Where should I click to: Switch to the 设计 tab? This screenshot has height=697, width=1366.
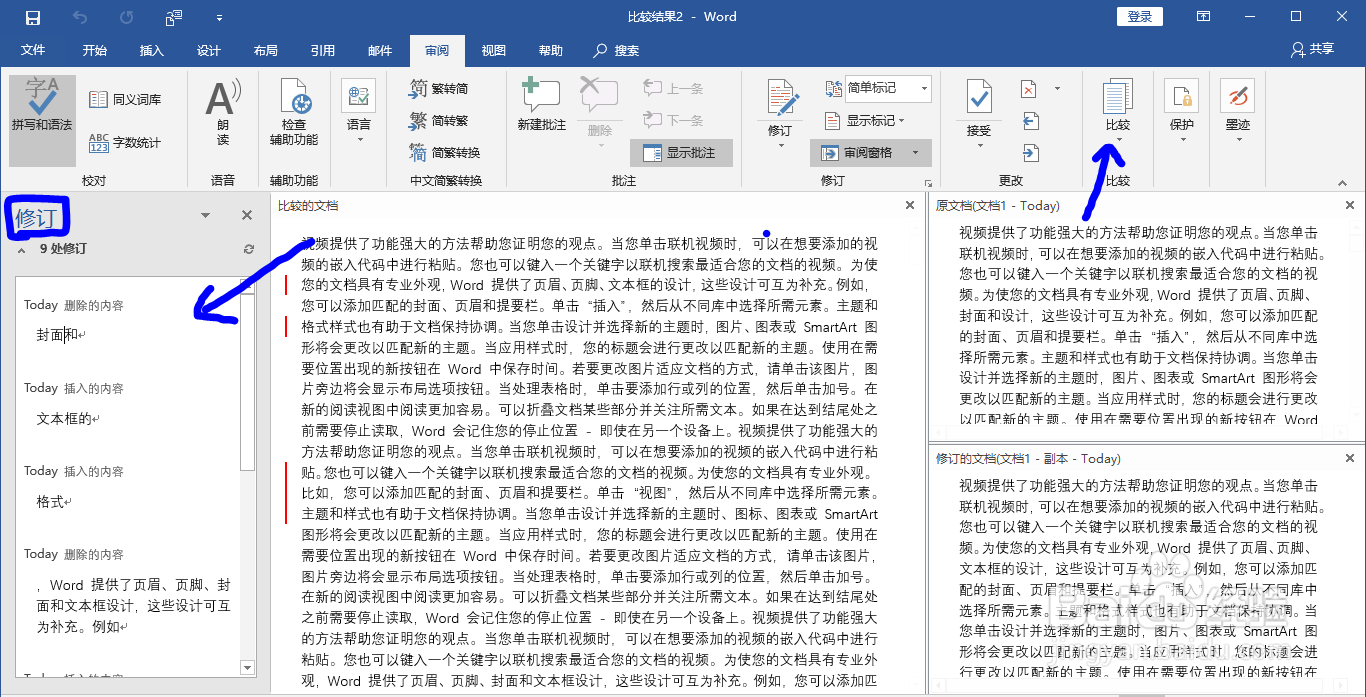pyautogui.click(x=209, y=50)
